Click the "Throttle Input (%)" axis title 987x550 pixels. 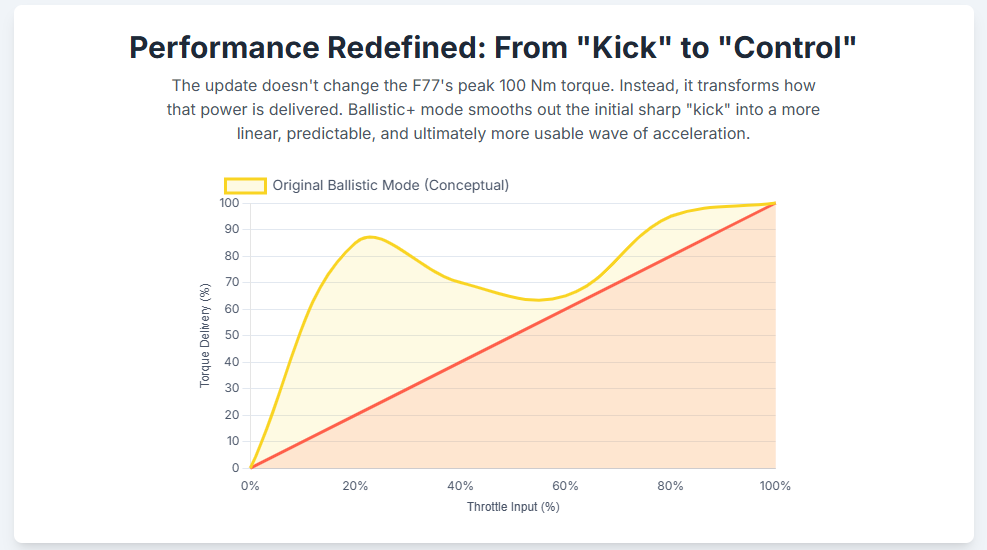click(x=513, y=507)
